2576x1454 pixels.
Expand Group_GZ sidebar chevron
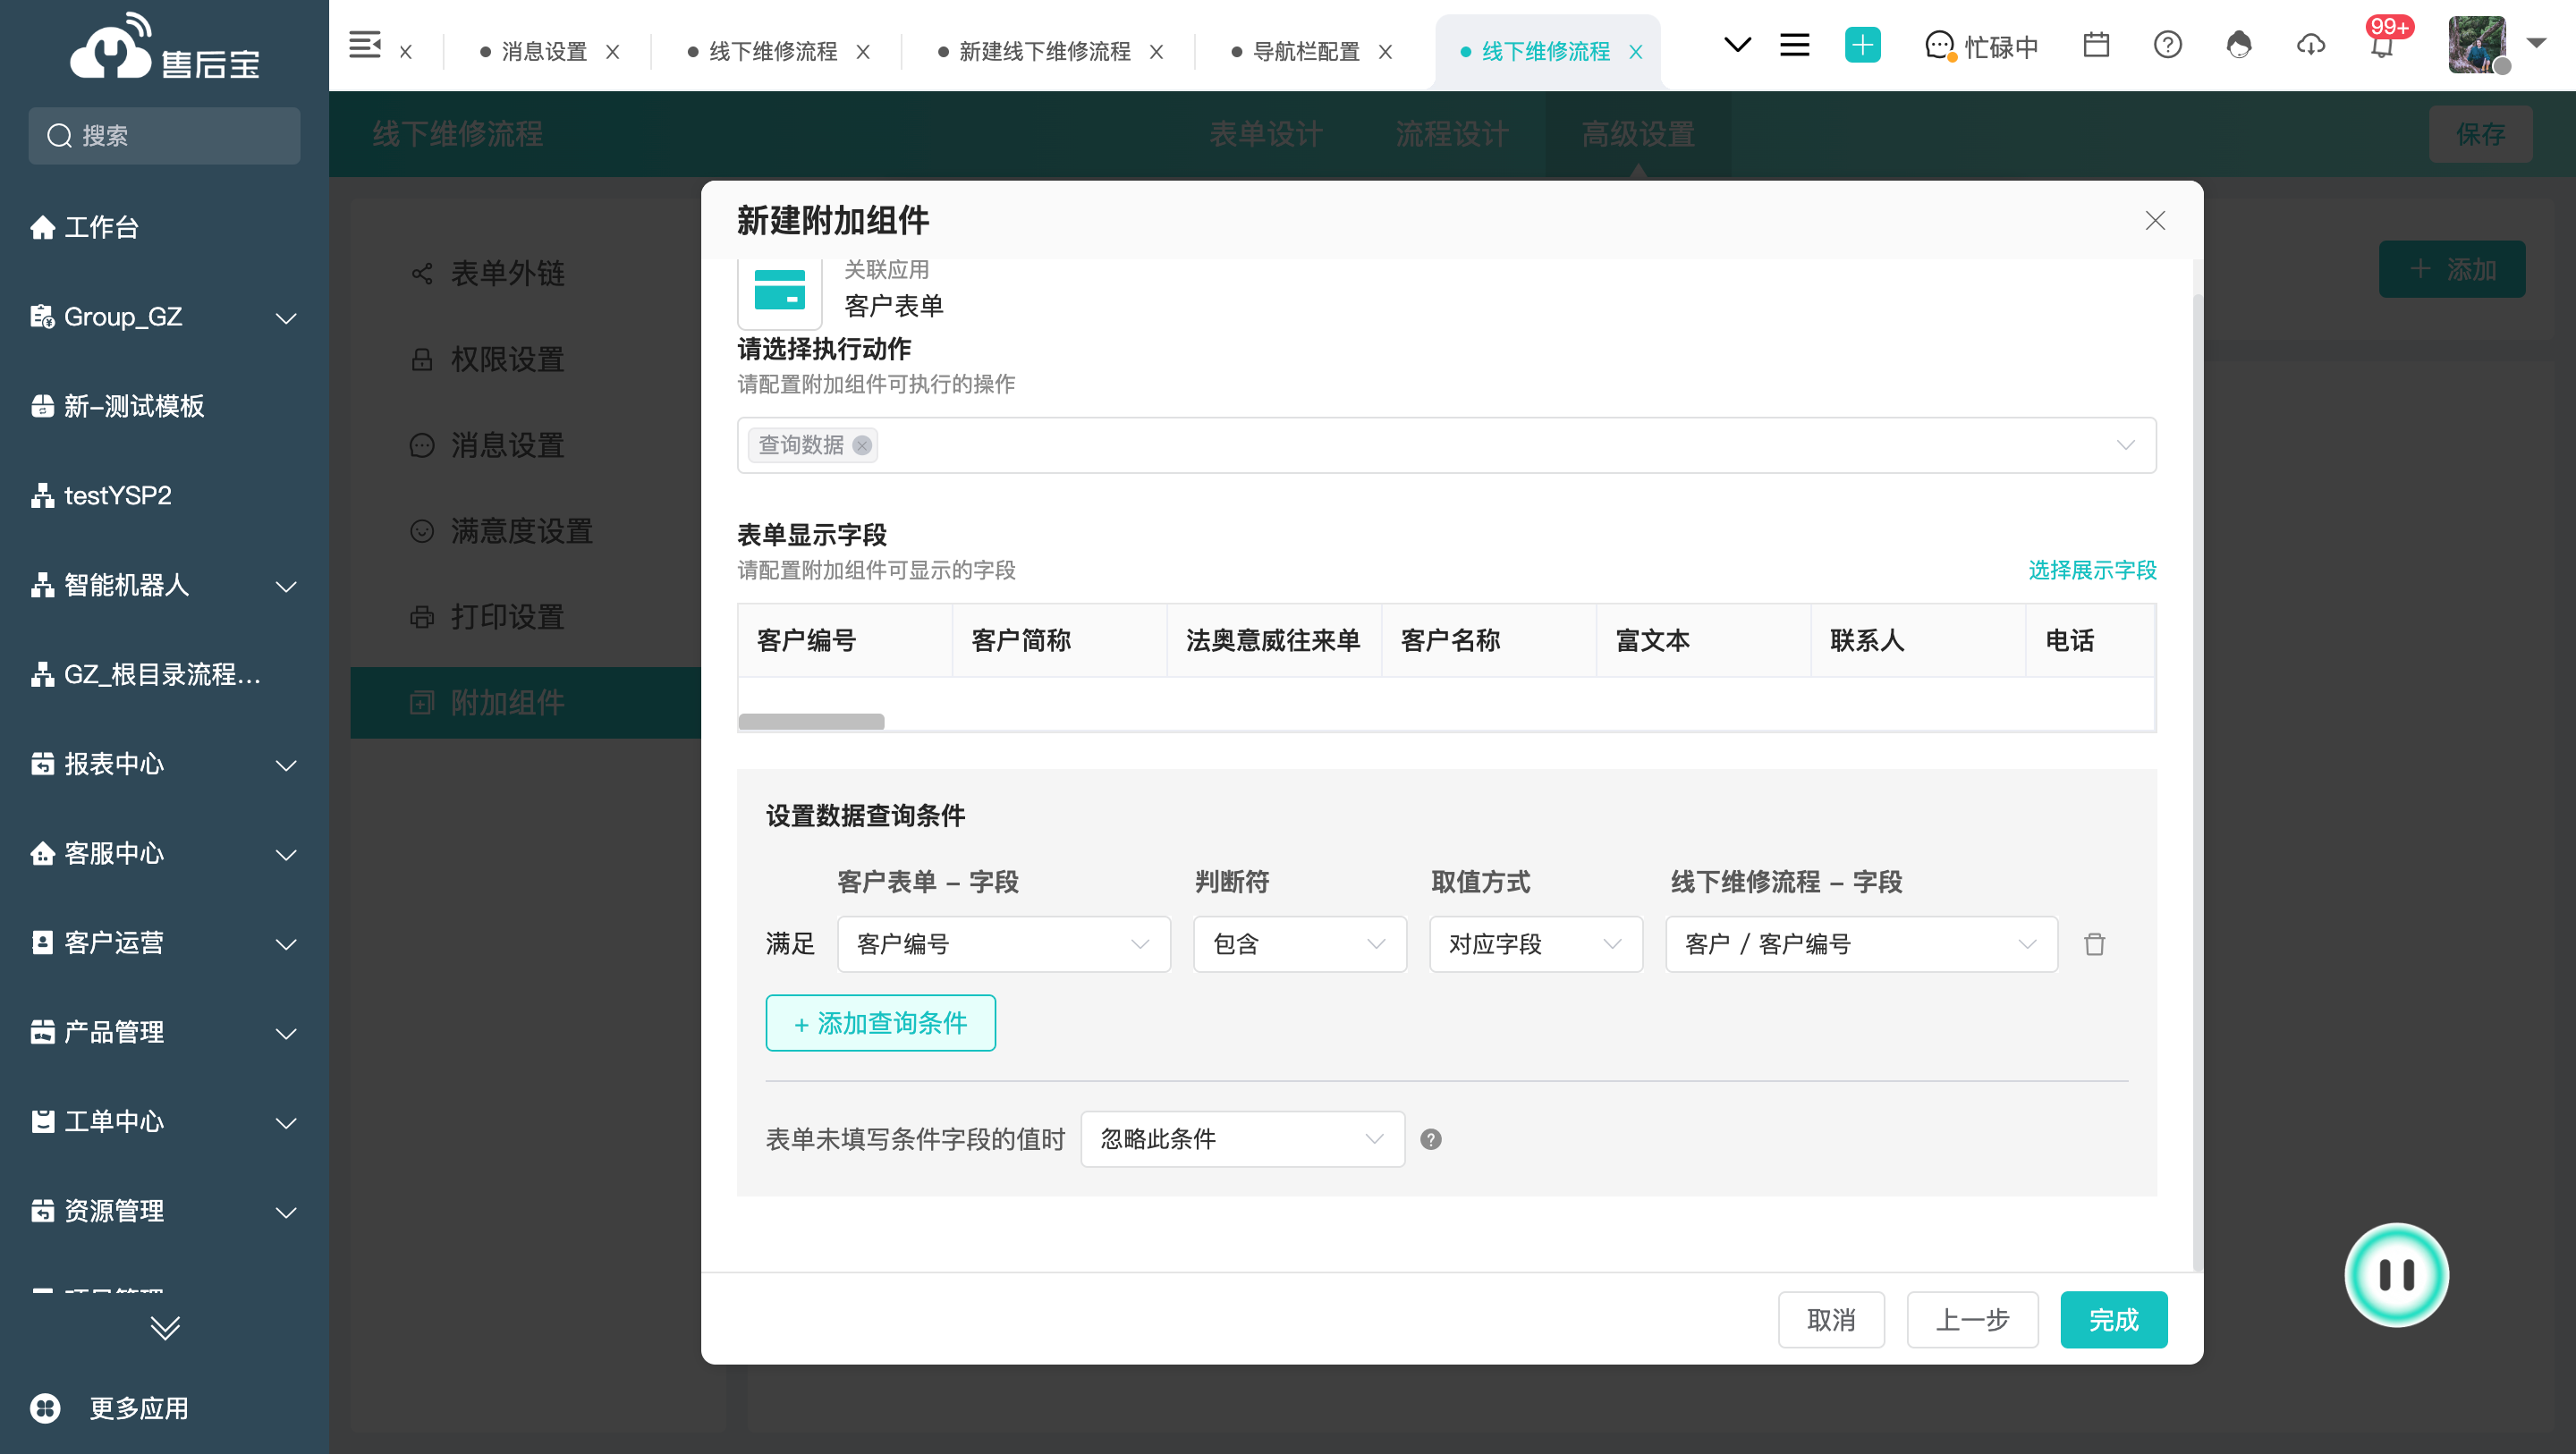coord(286,318)
